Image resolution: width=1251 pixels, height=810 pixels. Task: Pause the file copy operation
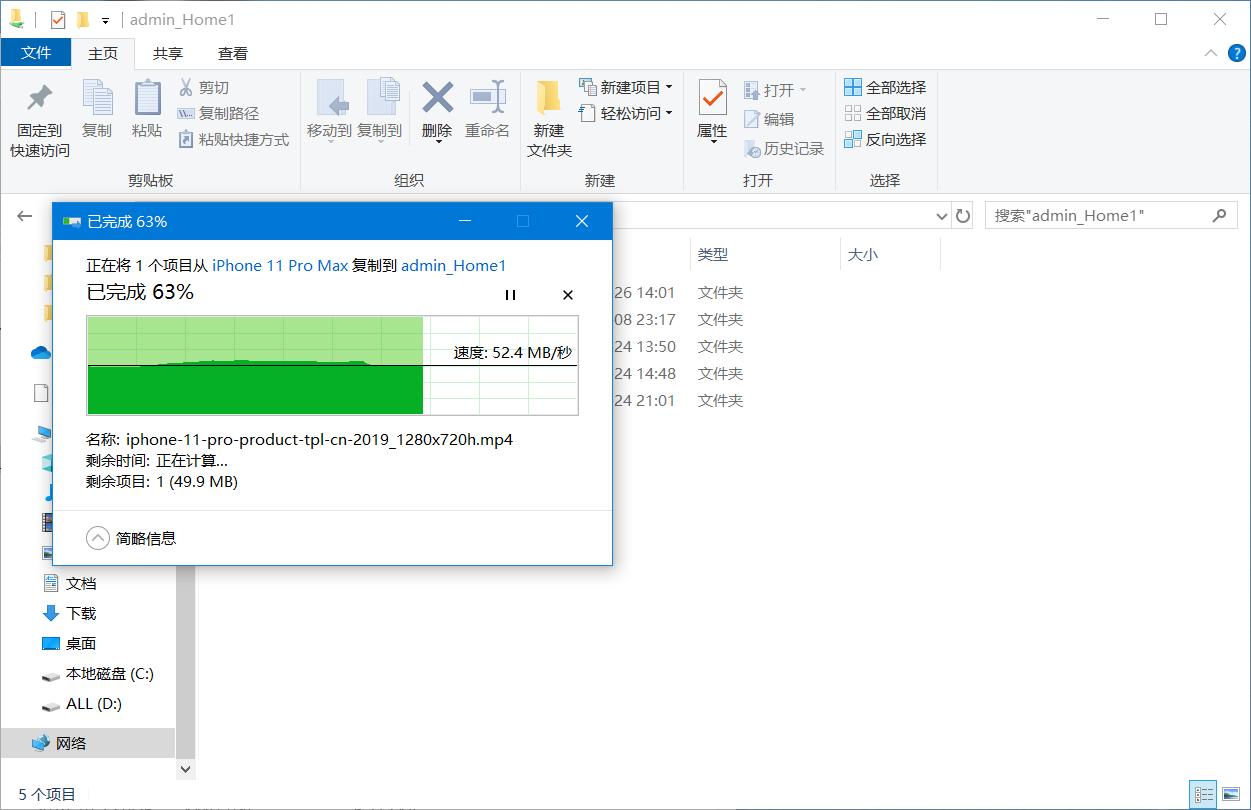[x=511, y=294]
